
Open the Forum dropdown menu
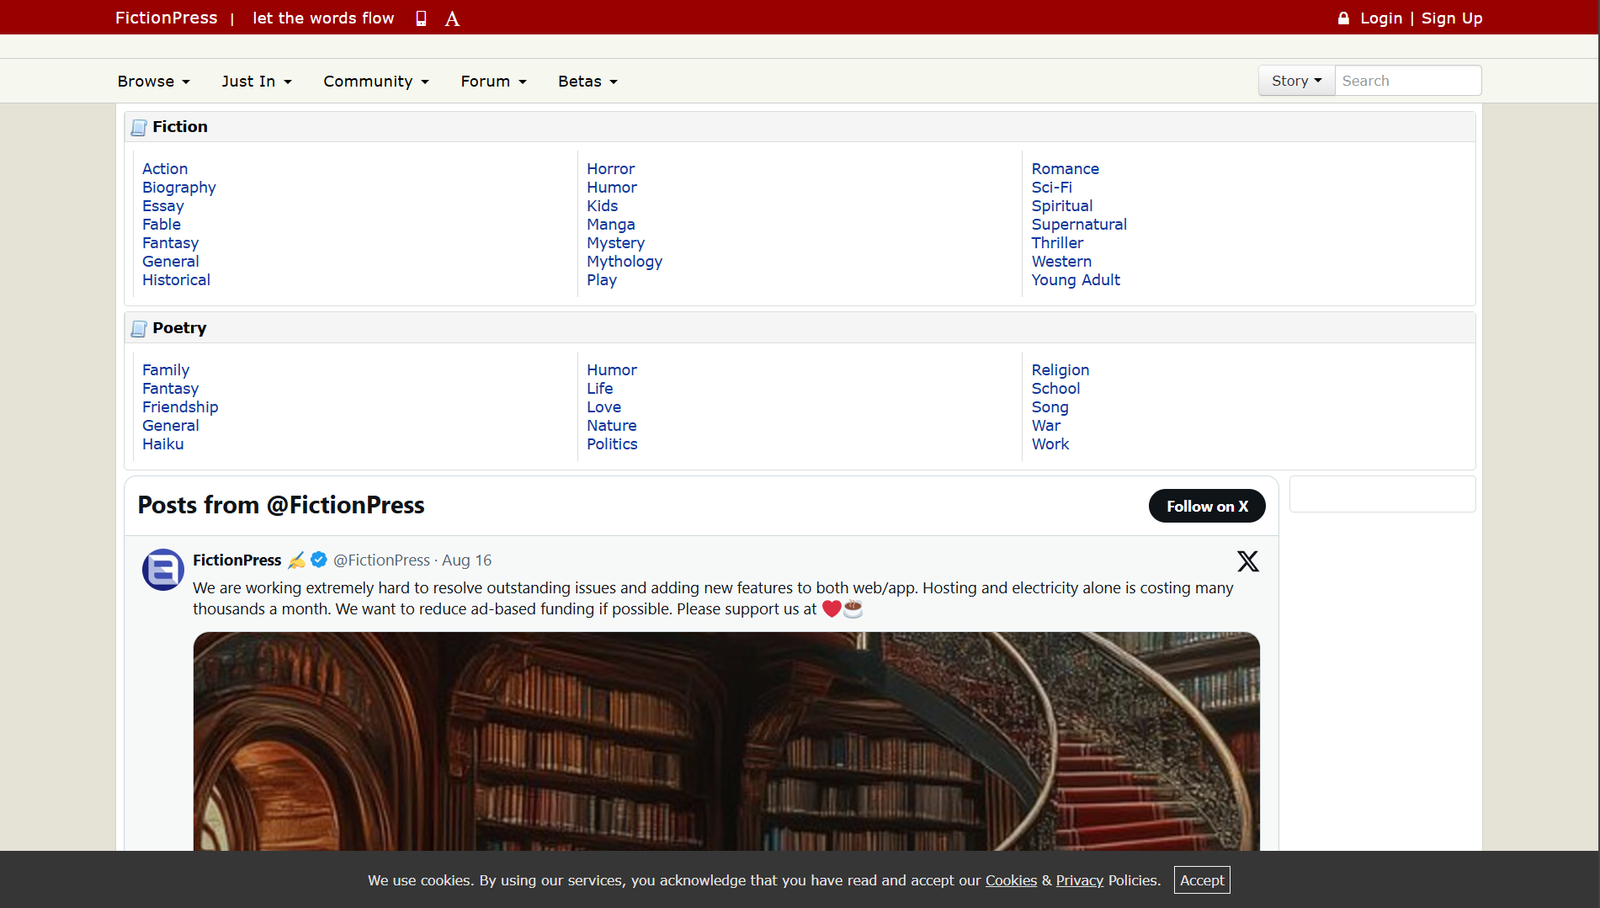[x=493, y=81]
